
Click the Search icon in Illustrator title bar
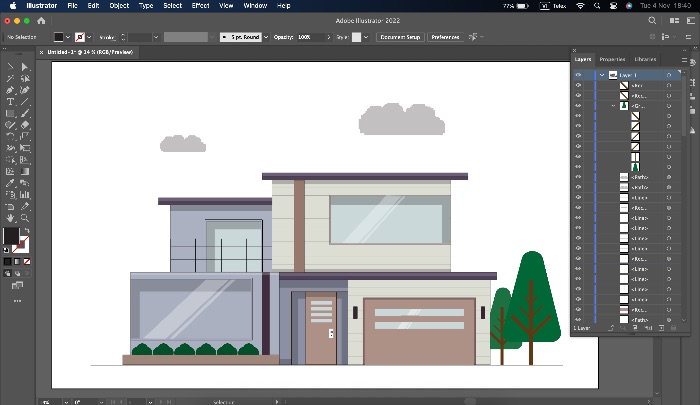[652, 21]
